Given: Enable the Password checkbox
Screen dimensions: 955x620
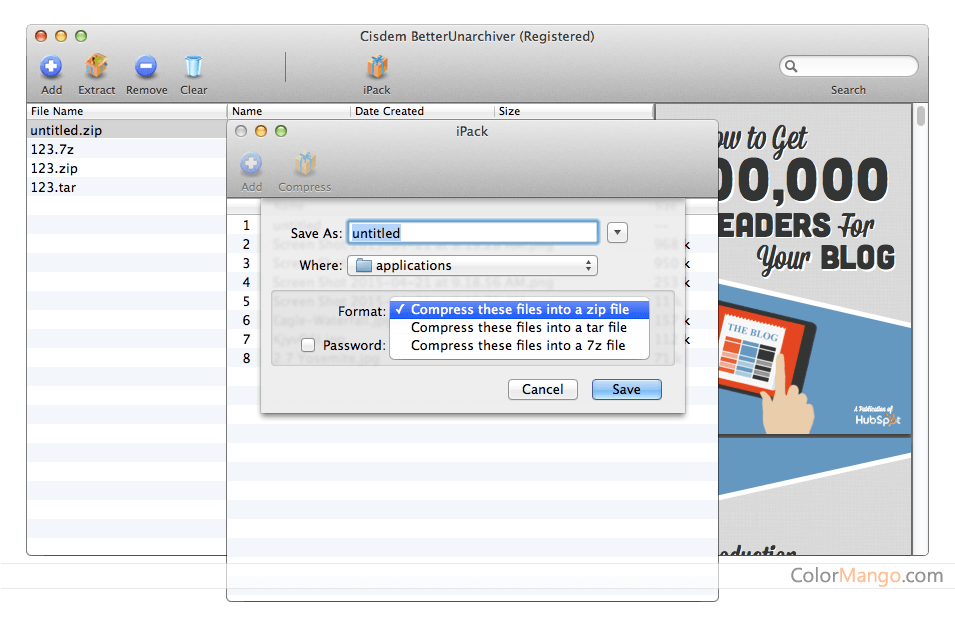Looking at the screenshot, I should pos(308,345).
